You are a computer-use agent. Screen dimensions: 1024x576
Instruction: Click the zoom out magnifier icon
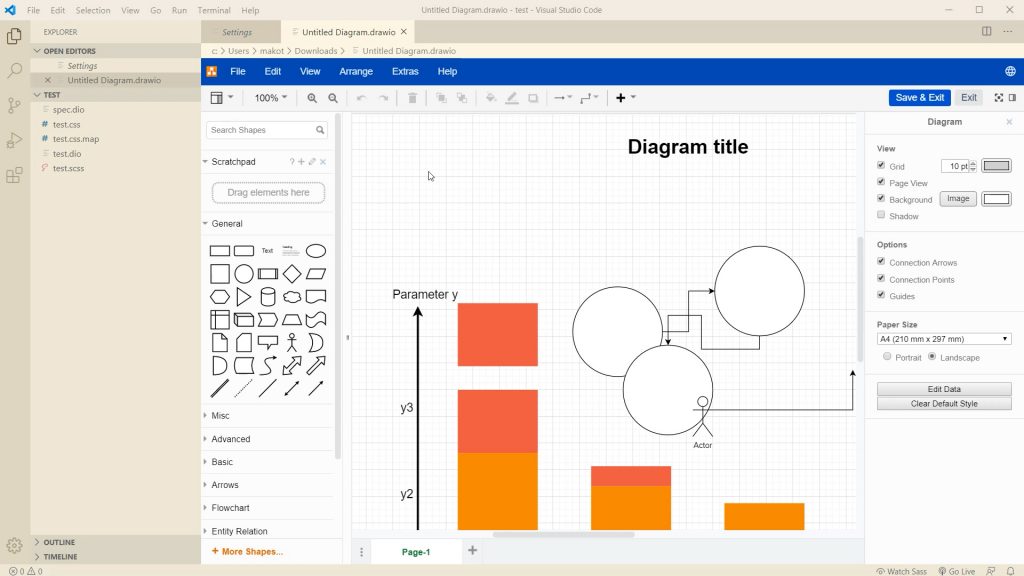pos(333,98)
